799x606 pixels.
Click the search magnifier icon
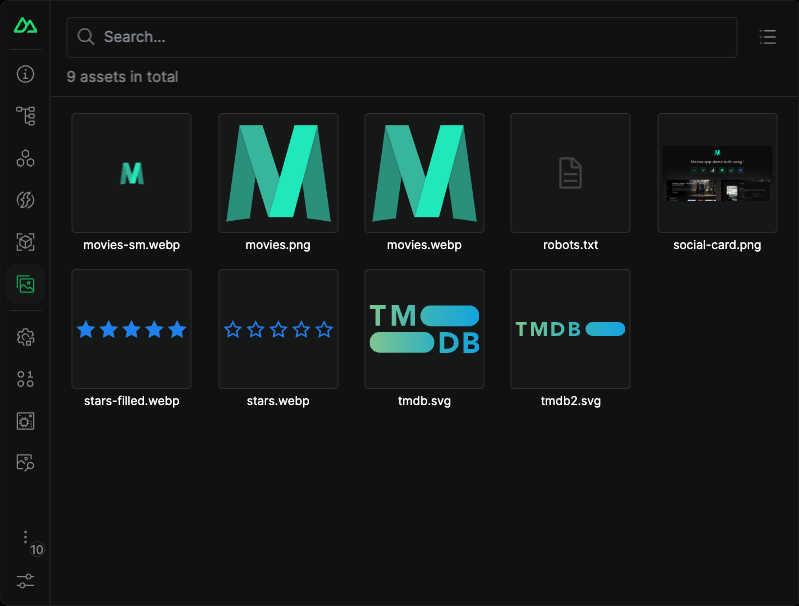86,37
